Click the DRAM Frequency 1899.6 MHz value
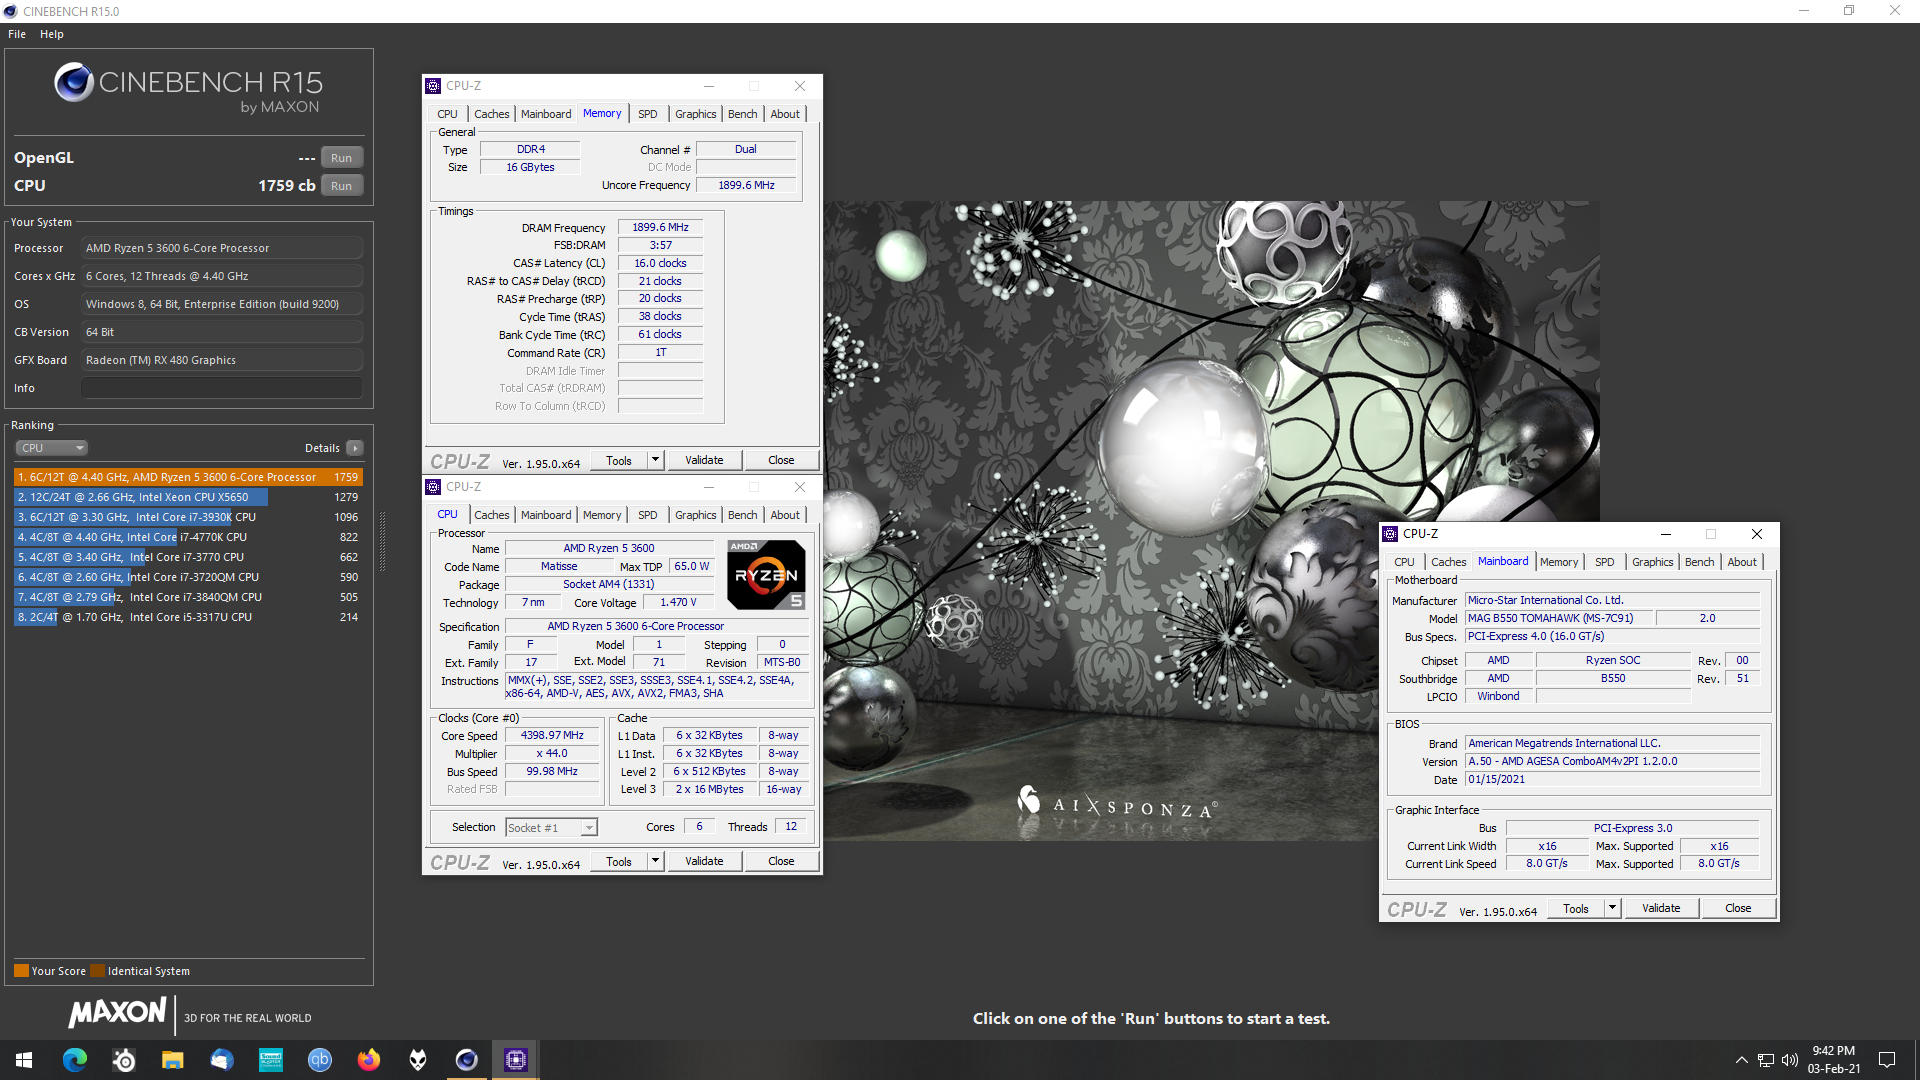This screenshot has height=1080, width=1920. 660,227
